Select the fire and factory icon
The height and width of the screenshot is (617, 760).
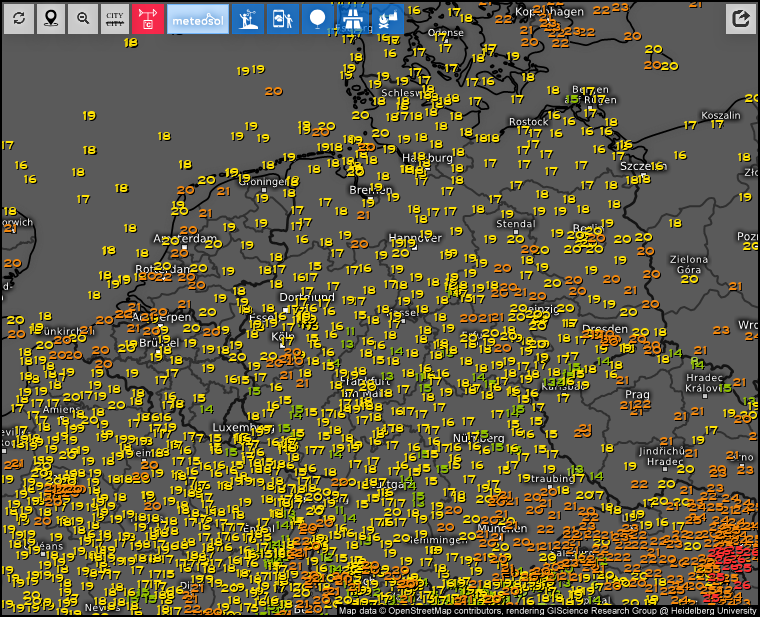pyautogui.click(x=388, y=19)
